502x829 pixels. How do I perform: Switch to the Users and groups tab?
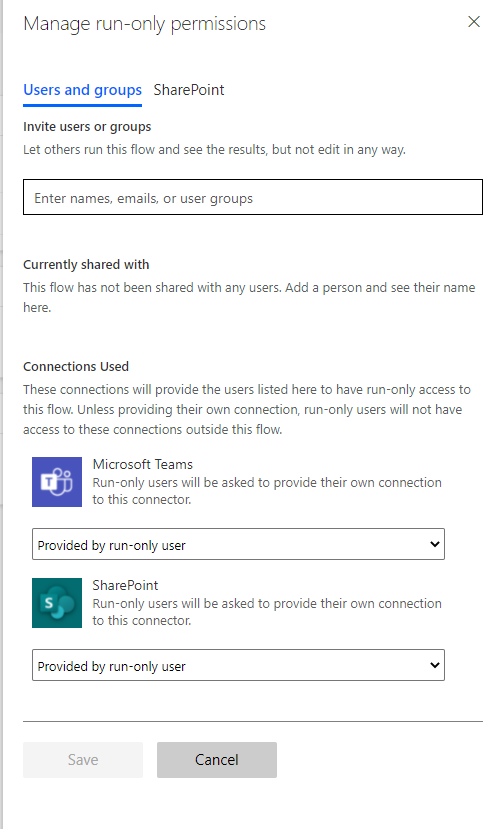point(82,90)
